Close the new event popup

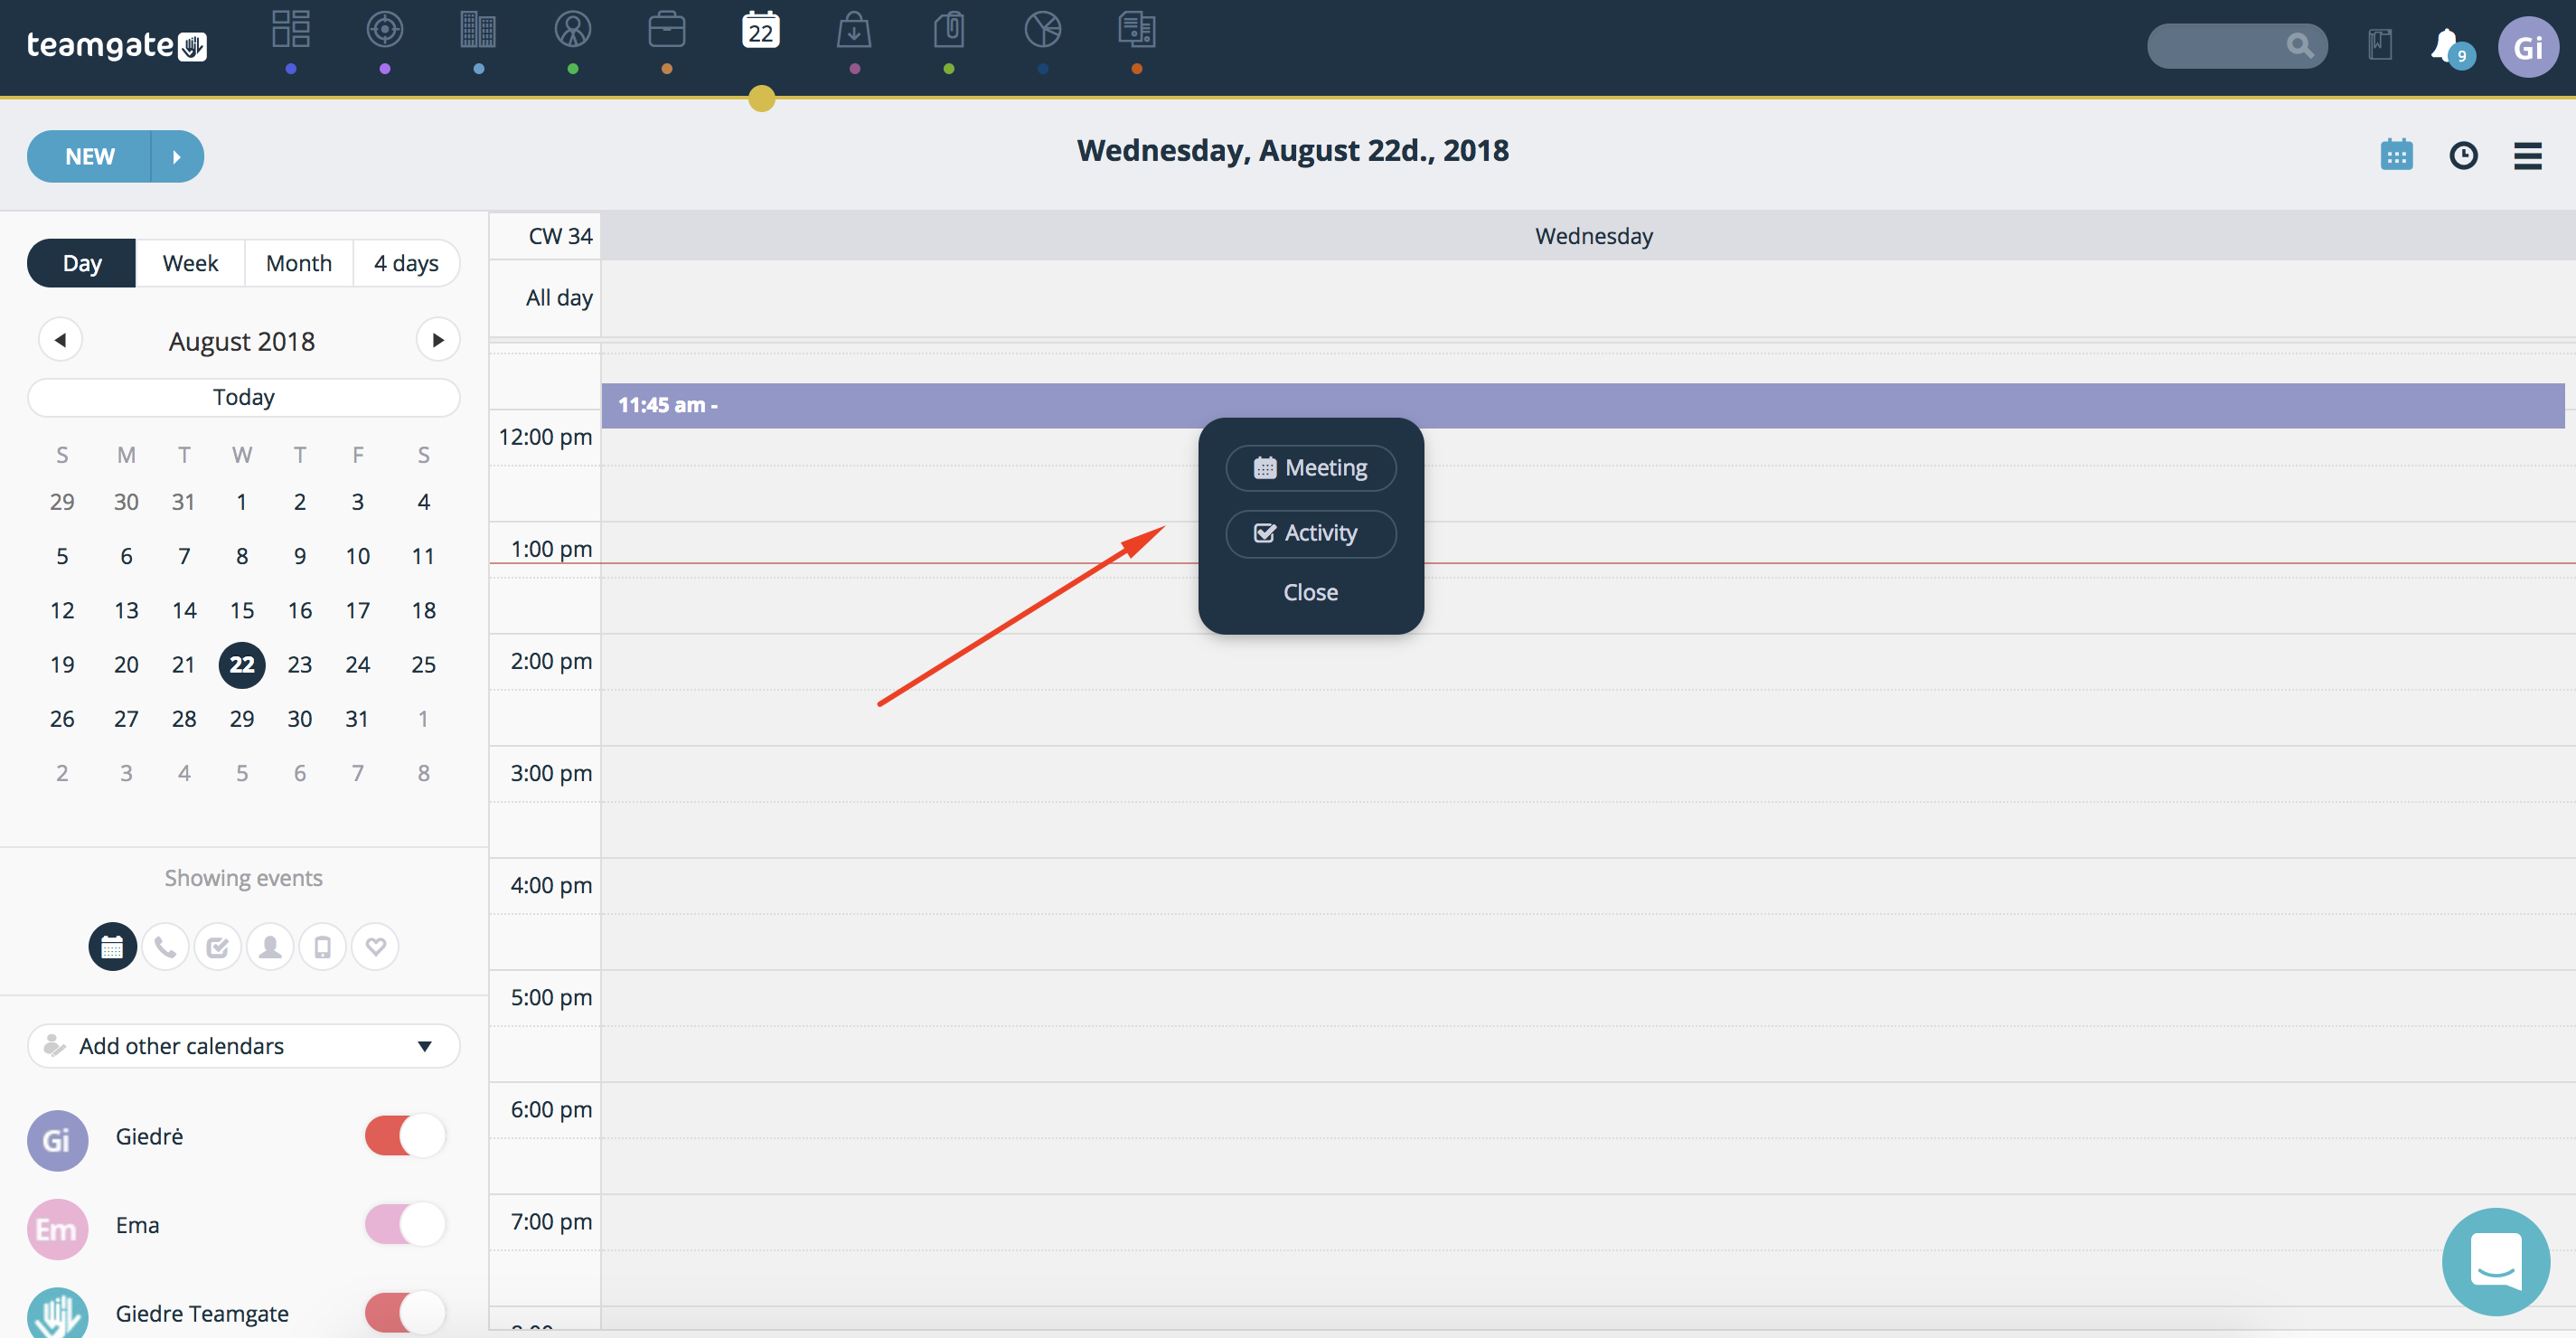[1310, 592]
